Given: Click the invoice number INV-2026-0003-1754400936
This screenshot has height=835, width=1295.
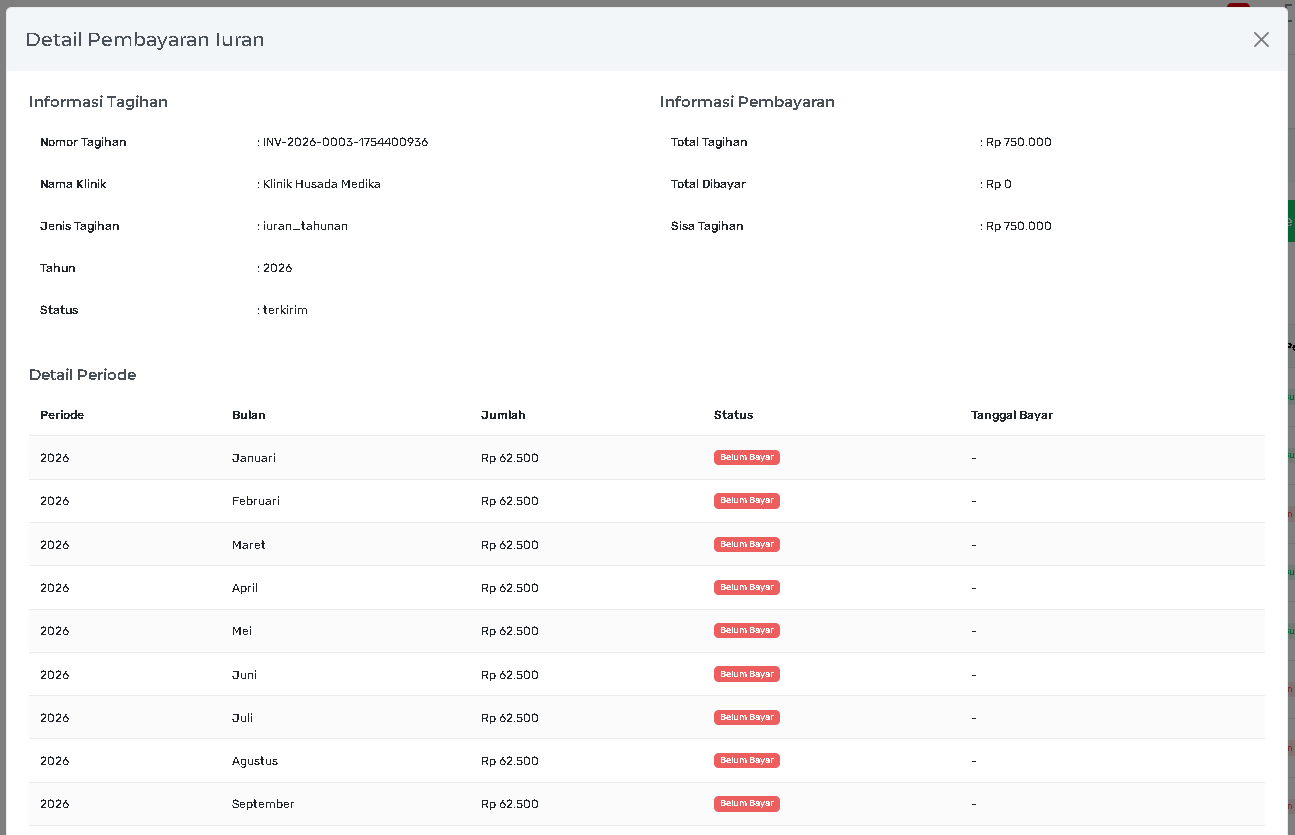Looking at the screenshot, I should (x=345, y=142).
